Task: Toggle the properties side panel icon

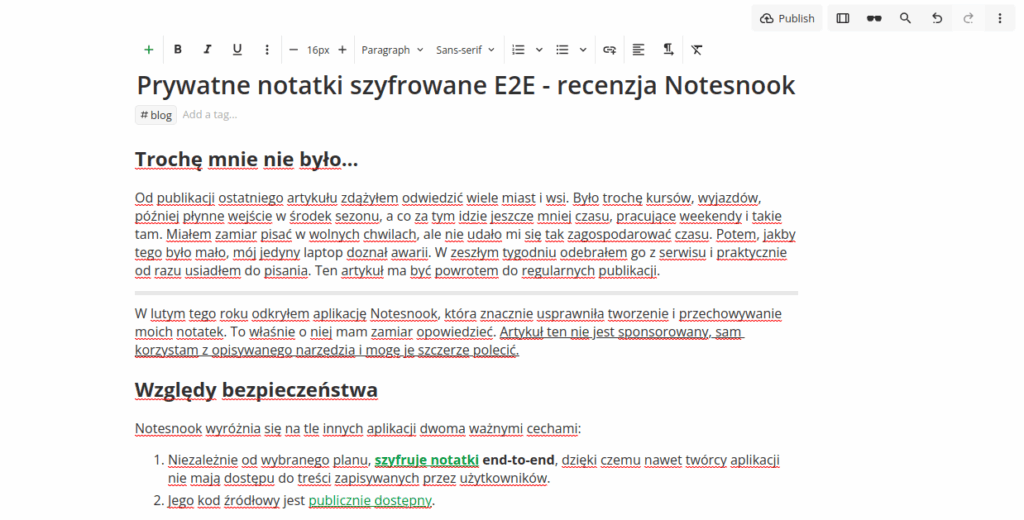Action: pos(842,18)
